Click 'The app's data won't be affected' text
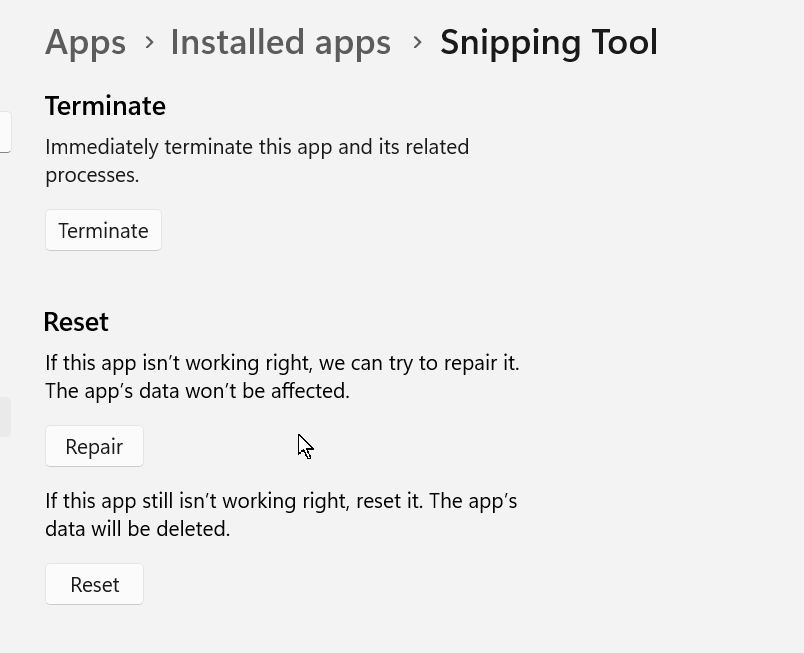The image size is (804, 653). (197, 391)
